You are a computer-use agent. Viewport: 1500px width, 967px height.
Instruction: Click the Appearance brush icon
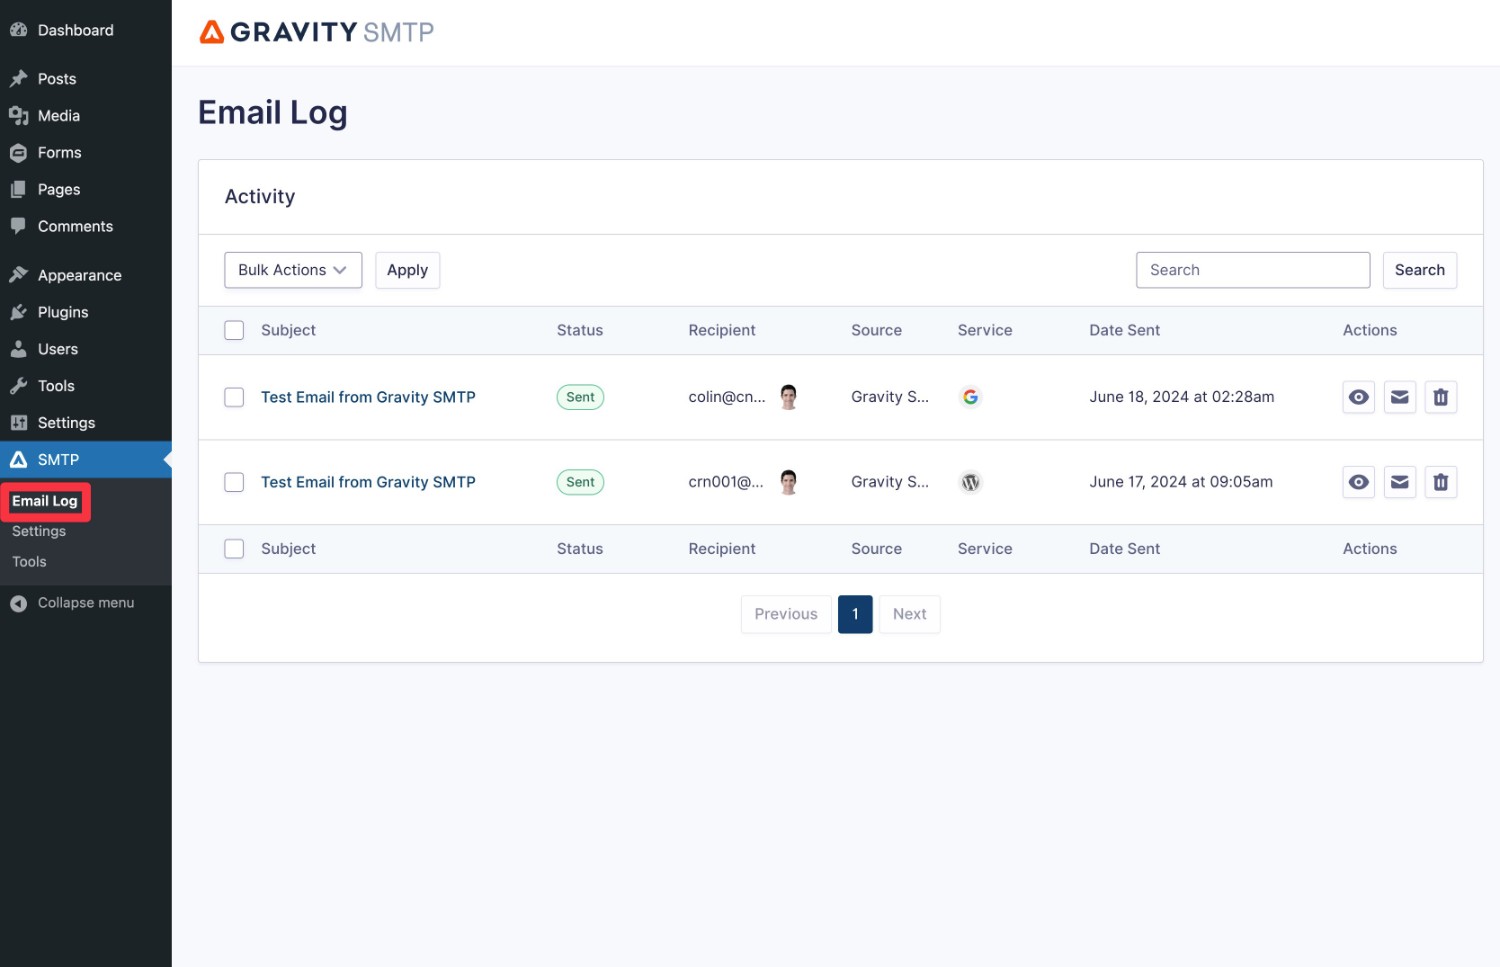click(x=18, y=275)
